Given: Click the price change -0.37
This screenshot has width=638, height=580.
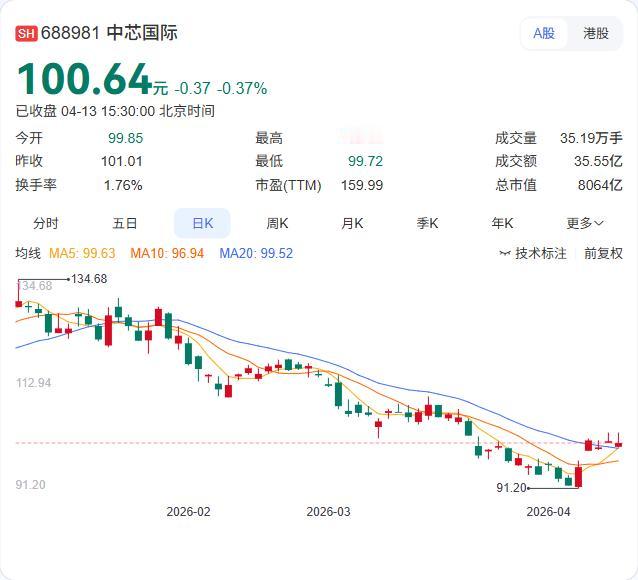Looking at the screenshot, I should [192, 88].
